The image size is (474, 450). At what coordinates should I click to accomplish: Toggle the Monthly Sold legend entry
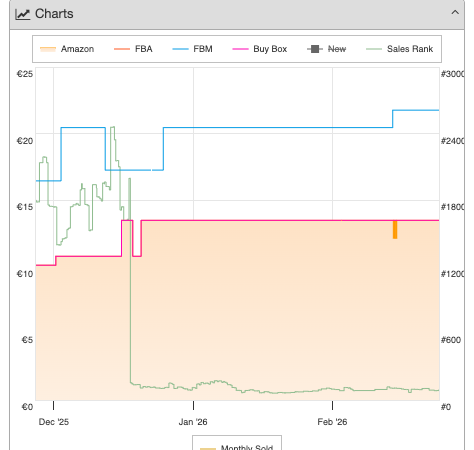pyautogui.click(x=237, y=447)
